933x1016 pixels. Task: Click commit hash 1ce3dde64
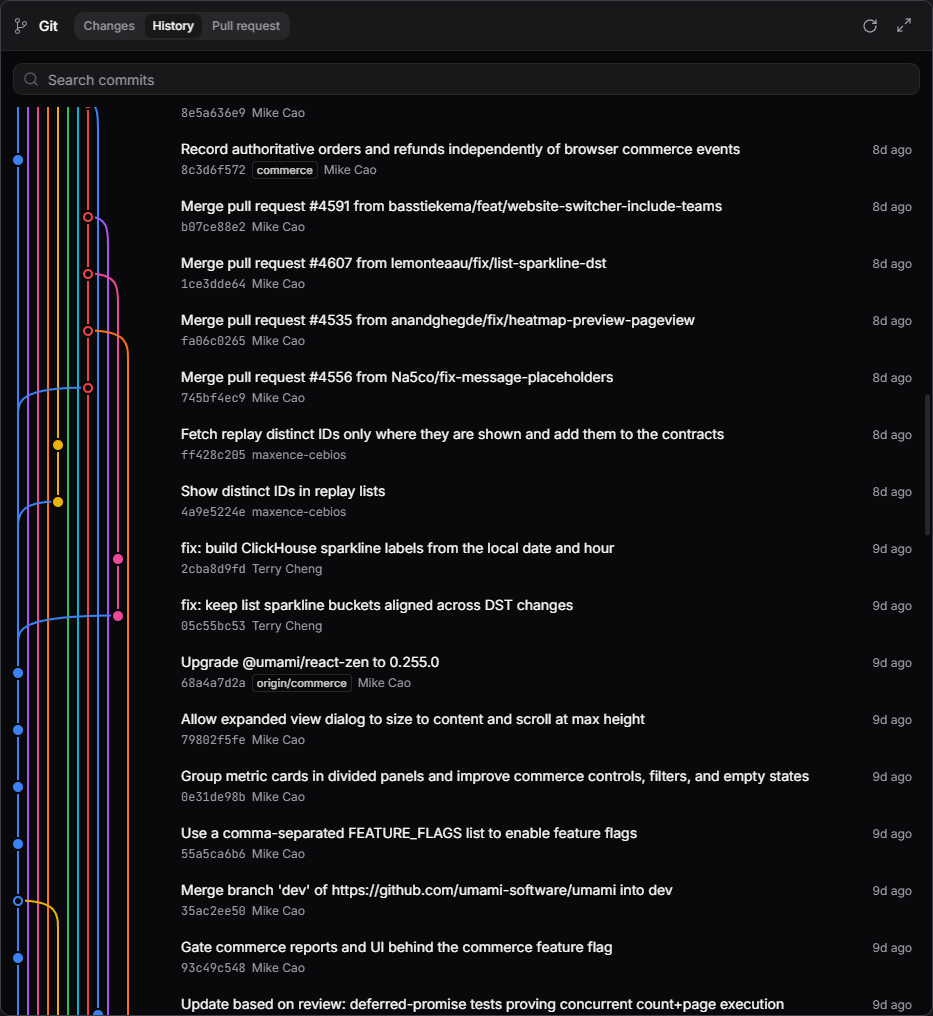[213, 284]
